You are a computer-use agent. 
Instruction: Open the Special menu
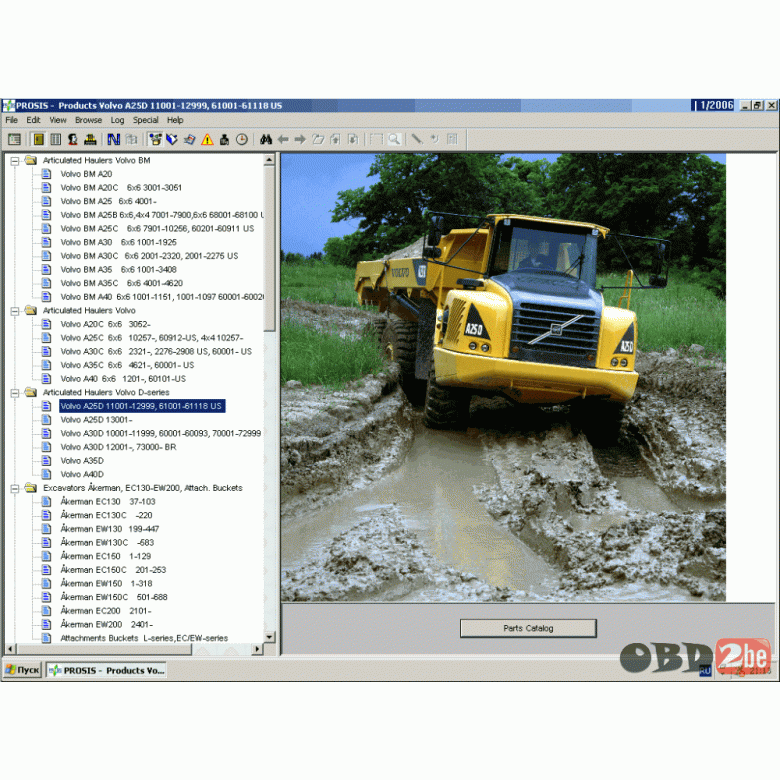tap(145, 120)
